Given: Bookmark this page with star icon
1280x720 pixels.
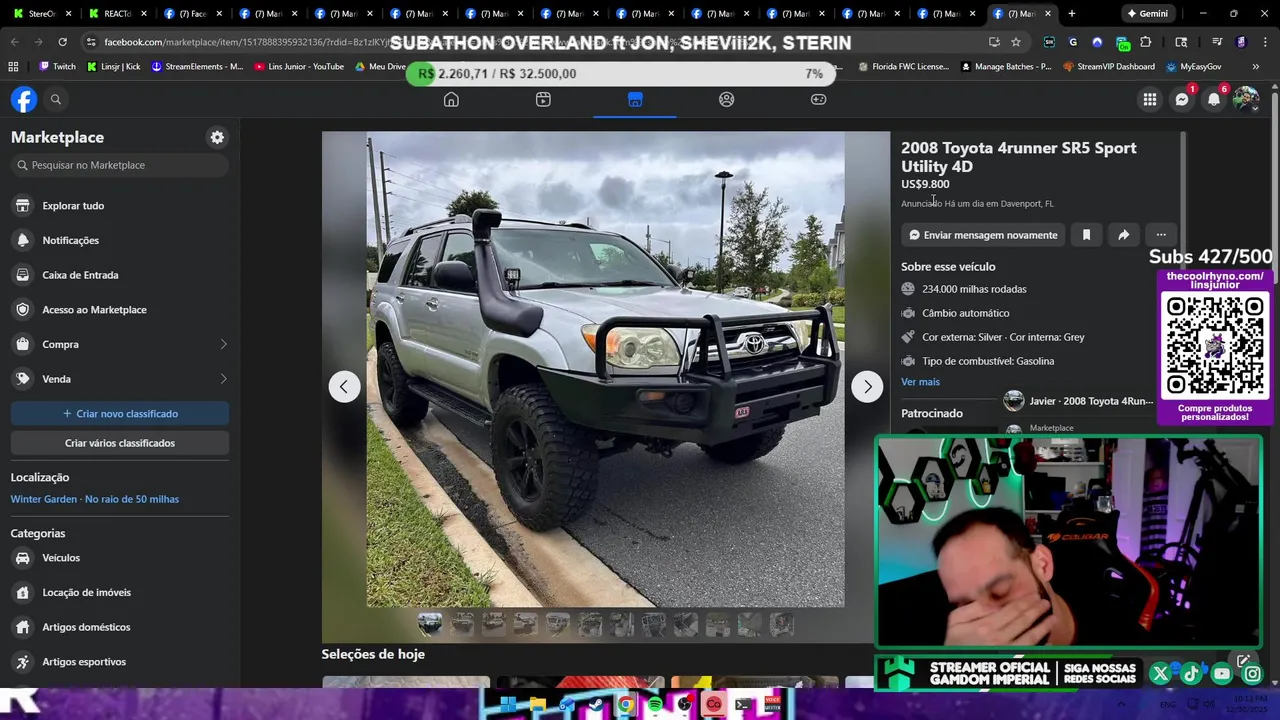Looking at the screenshot, I should pos(1016,42).
